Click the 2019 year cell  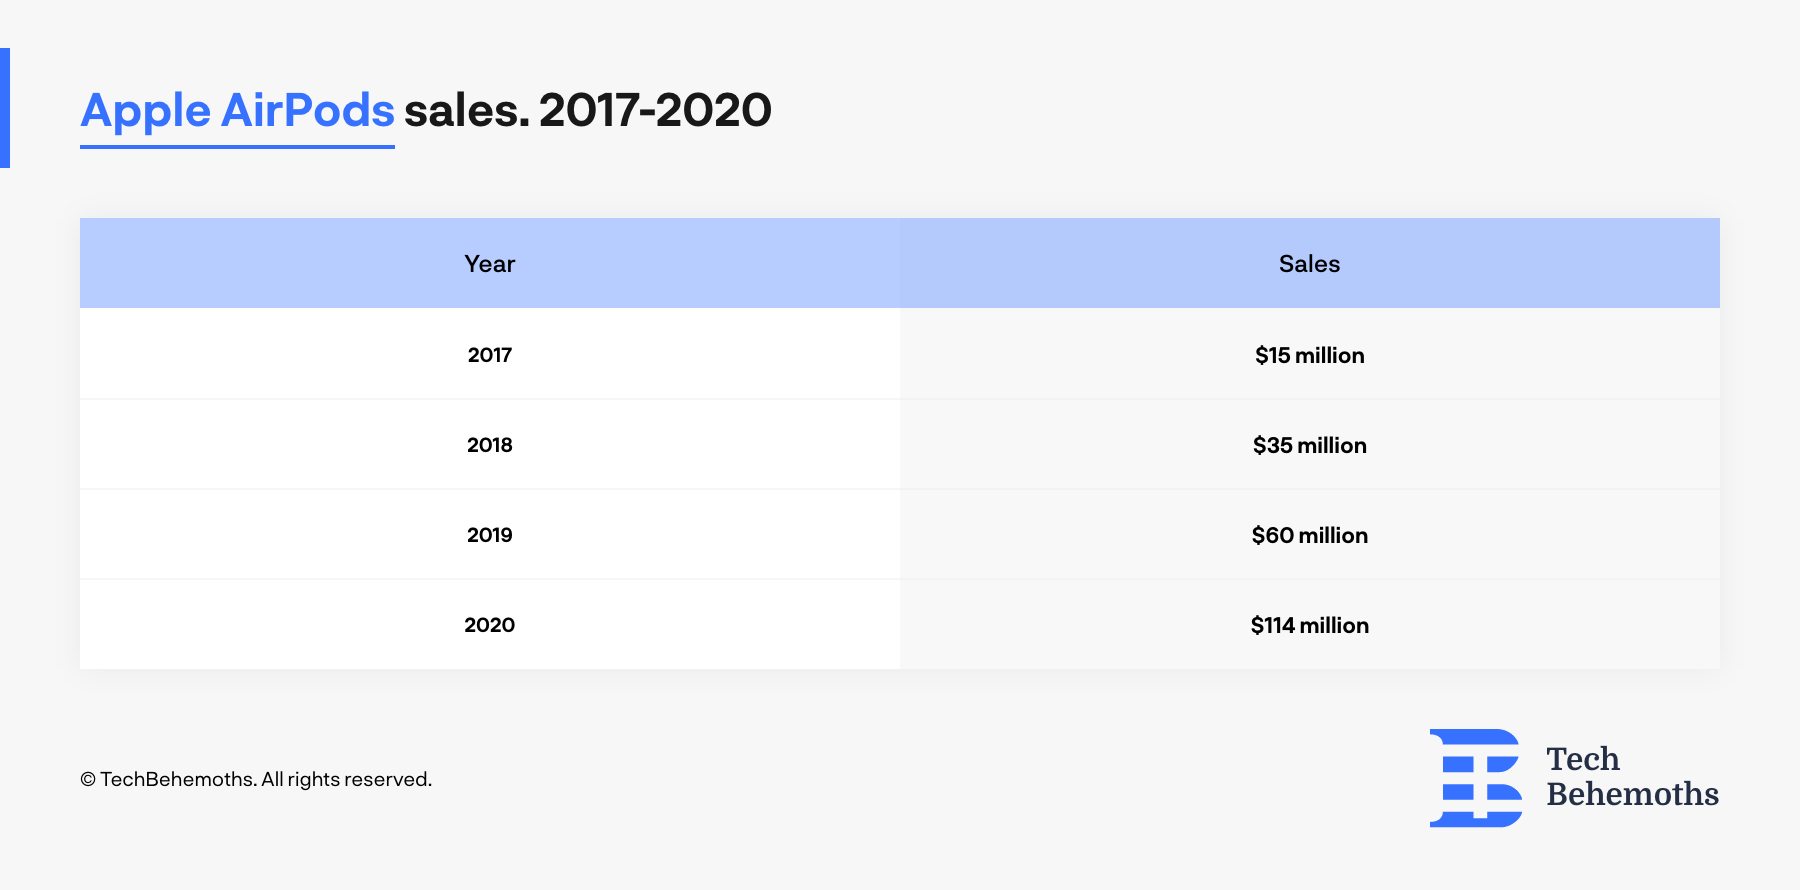point(490,535)
